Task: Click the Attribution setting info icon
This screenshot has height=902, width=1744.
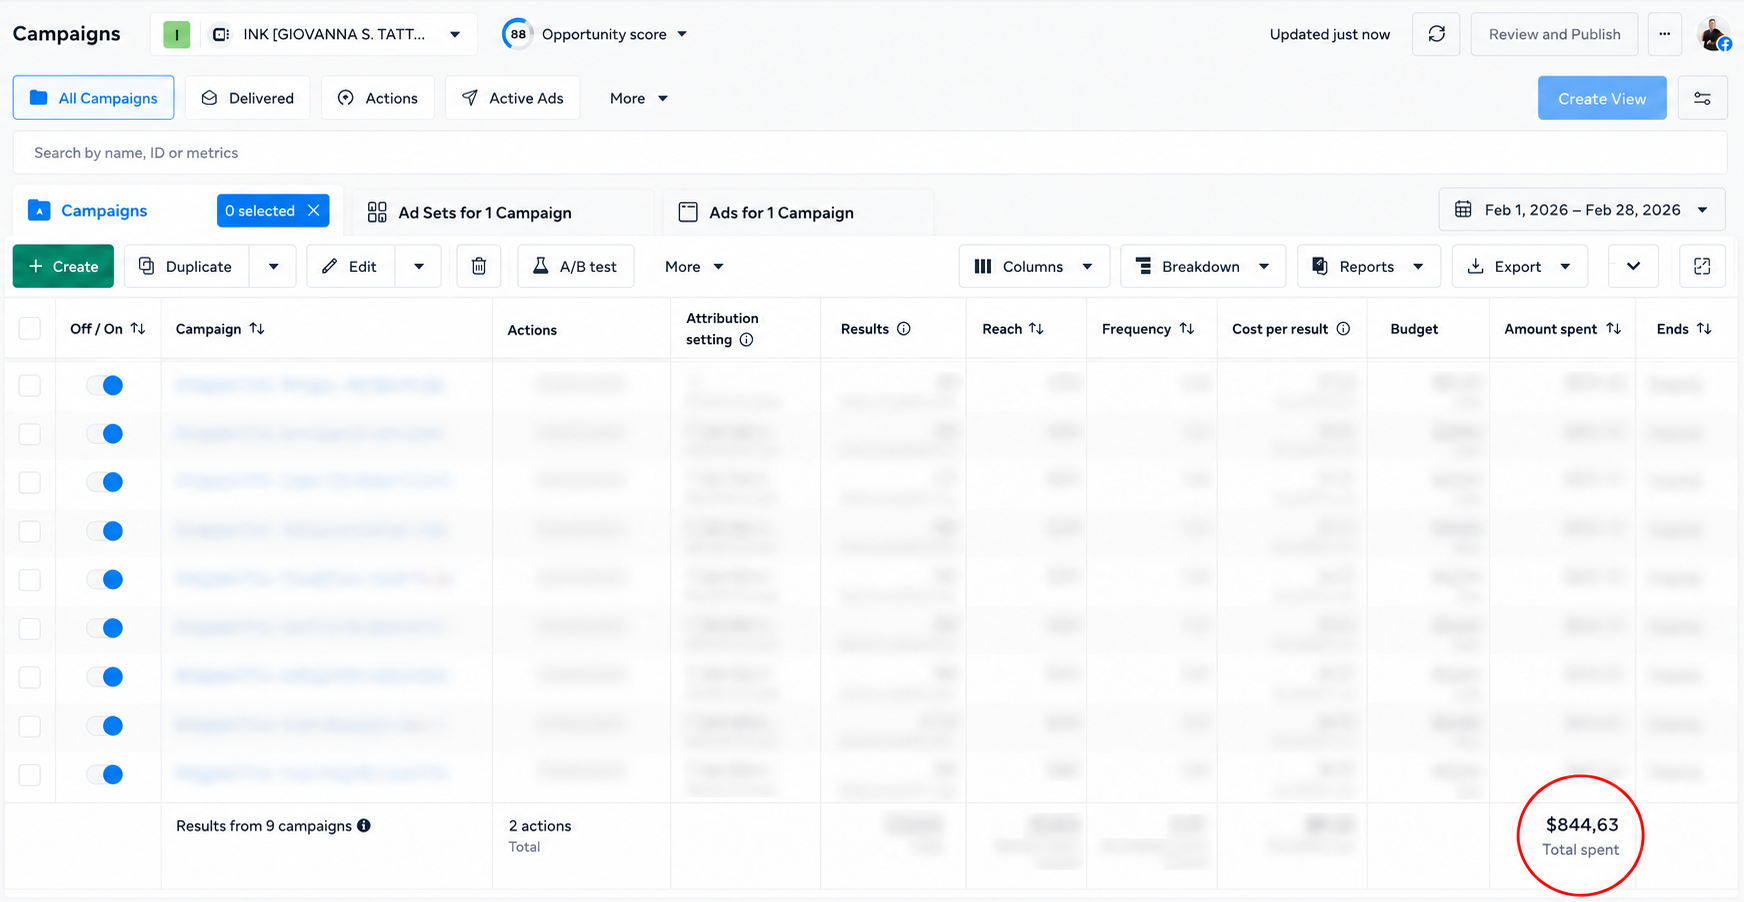Action: [x=746, y=340]
